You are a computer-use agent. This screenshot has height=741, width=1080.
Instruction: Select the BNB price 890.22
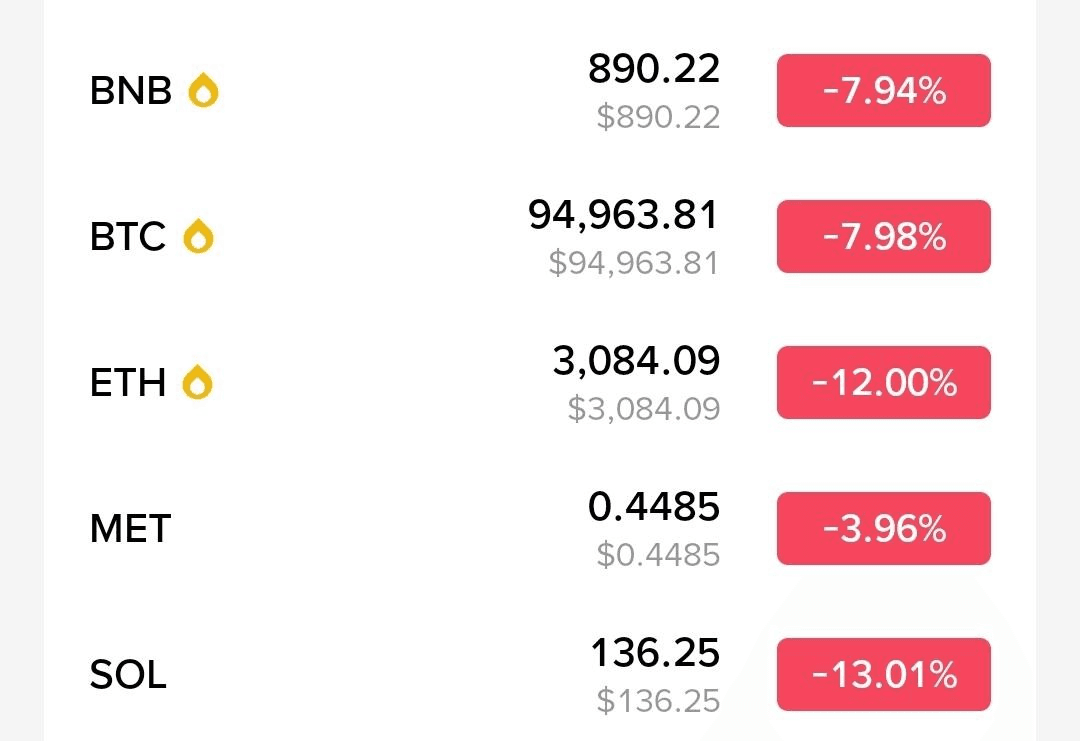click(x=654, y=70)
